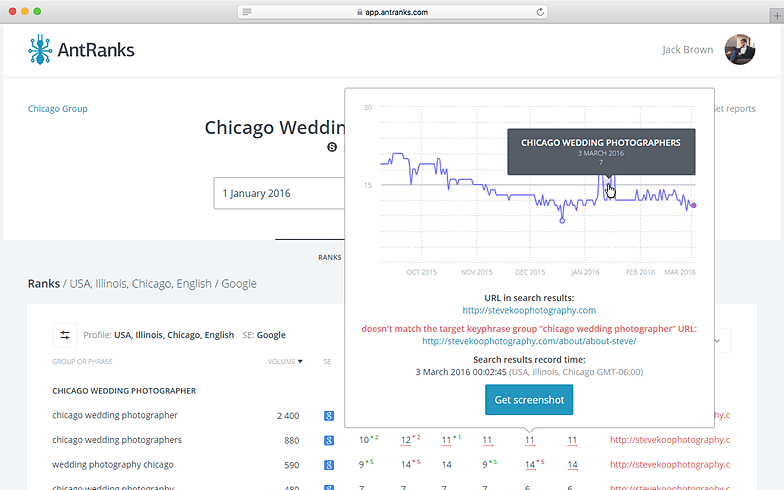This screenshot has height=490, width=784.
Task: Click the AntRanks ant logo icon
Action: (x=41, y=49)
